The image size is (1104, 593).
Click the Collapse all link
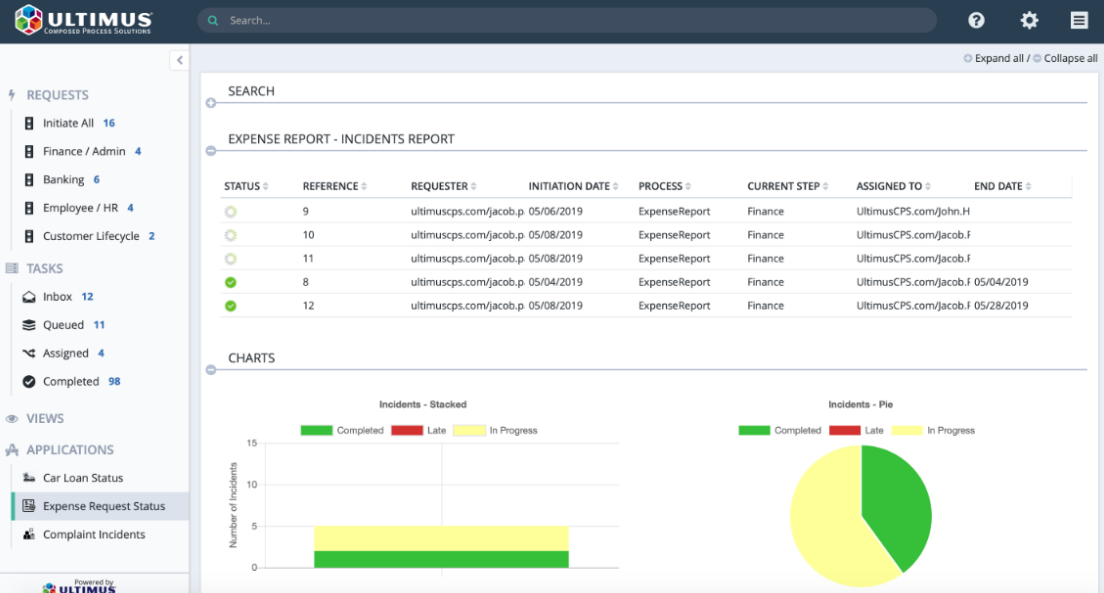pos(1070,59)
